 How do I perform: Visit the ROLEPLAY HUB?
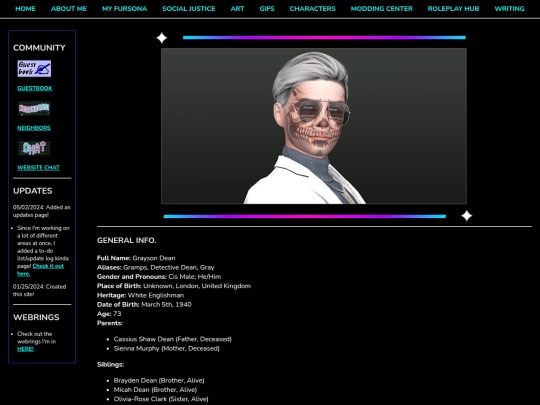[x=453, y=9]
